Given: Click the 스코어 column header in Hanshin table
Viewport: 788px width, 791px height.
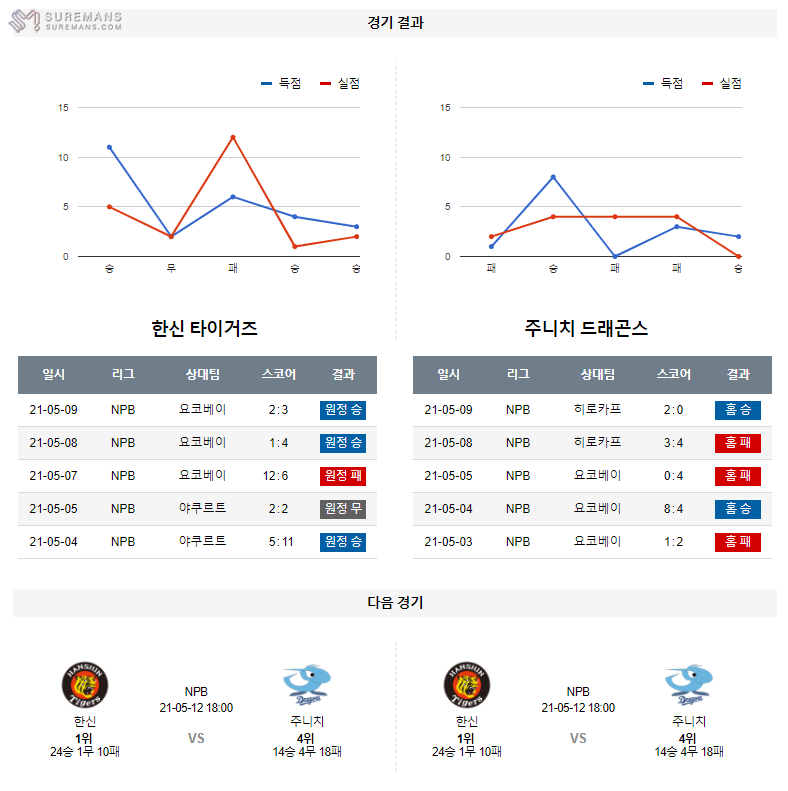Looking at the screenshot, I should click(x=279, y=374).
